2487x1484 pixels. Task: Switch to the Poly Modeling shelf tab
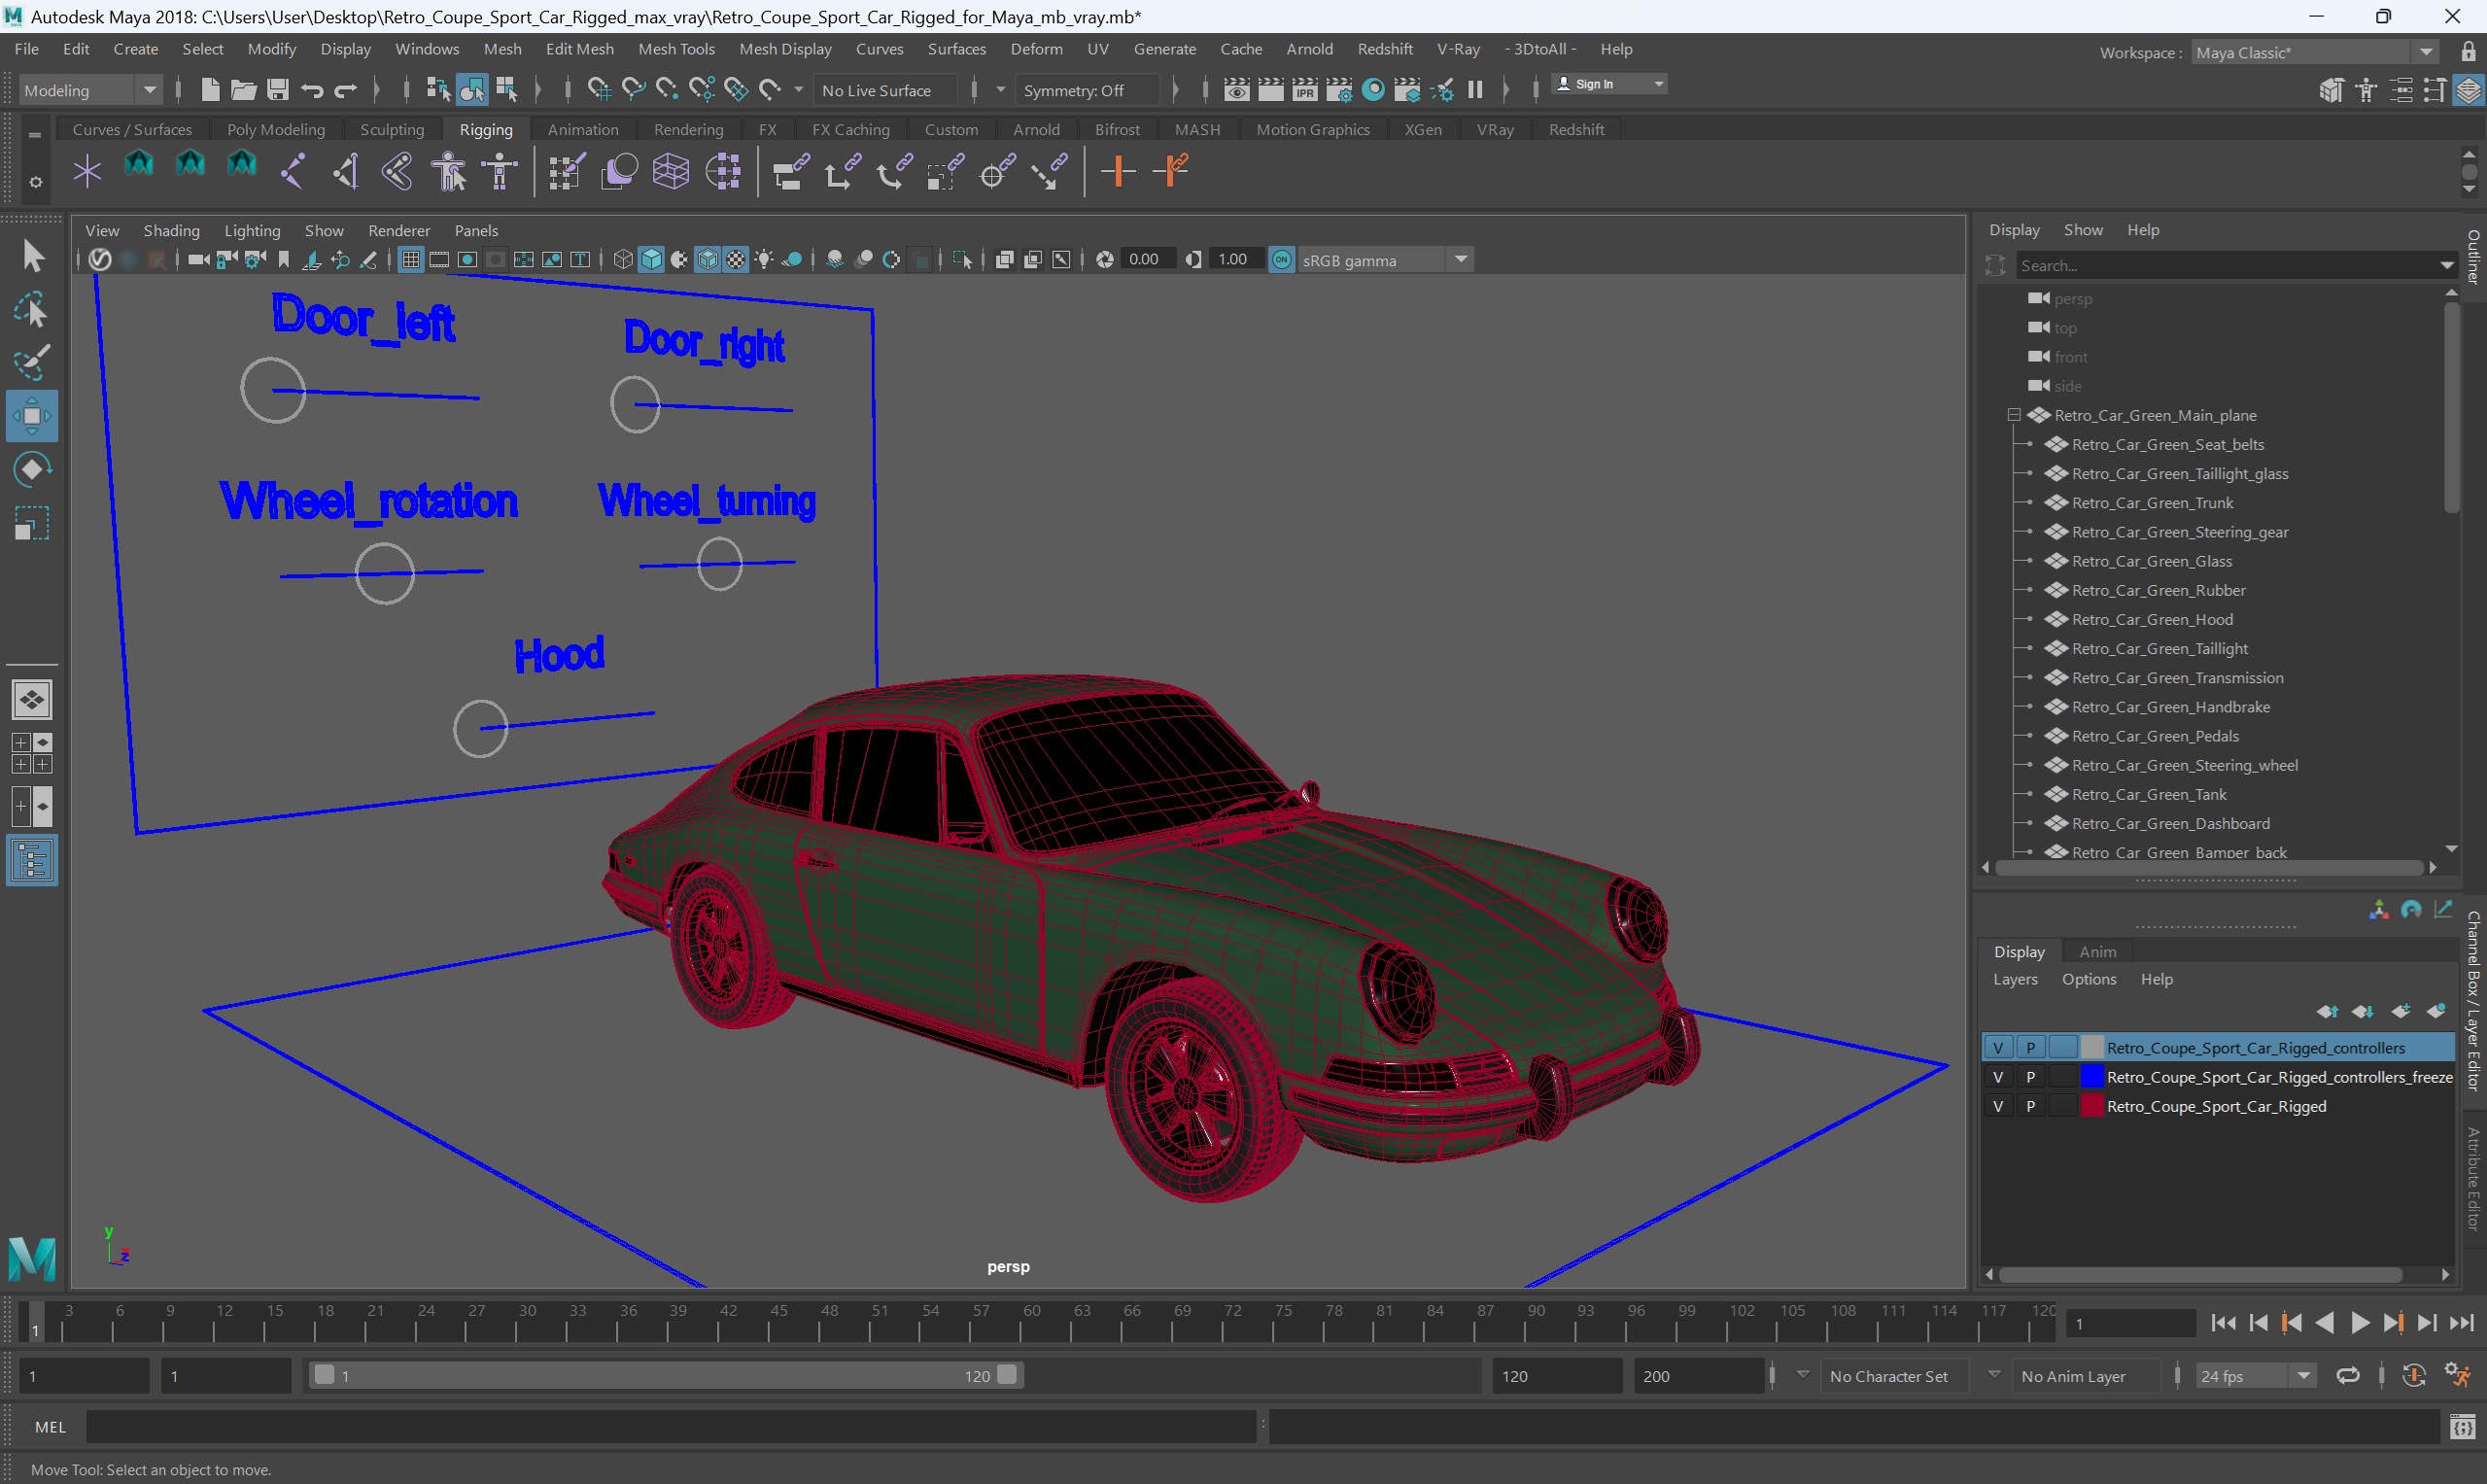coord(276,129)
